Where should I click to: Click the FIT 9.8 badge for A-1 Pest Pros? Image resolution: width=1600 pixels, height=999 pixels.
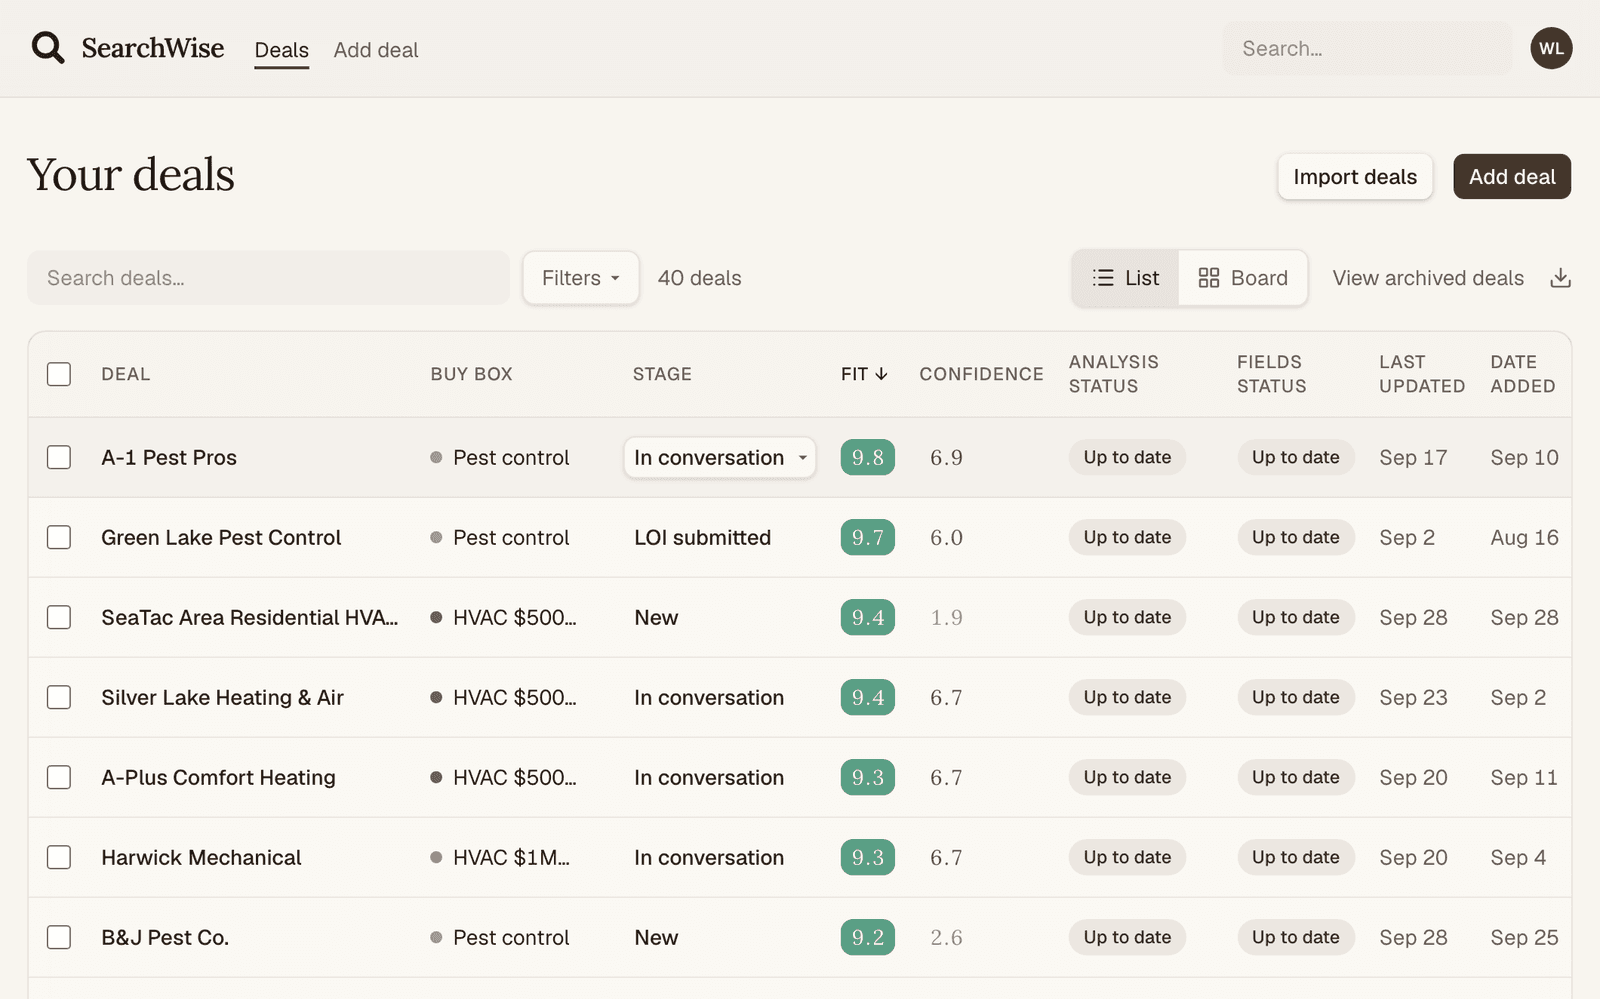[867, 457]
